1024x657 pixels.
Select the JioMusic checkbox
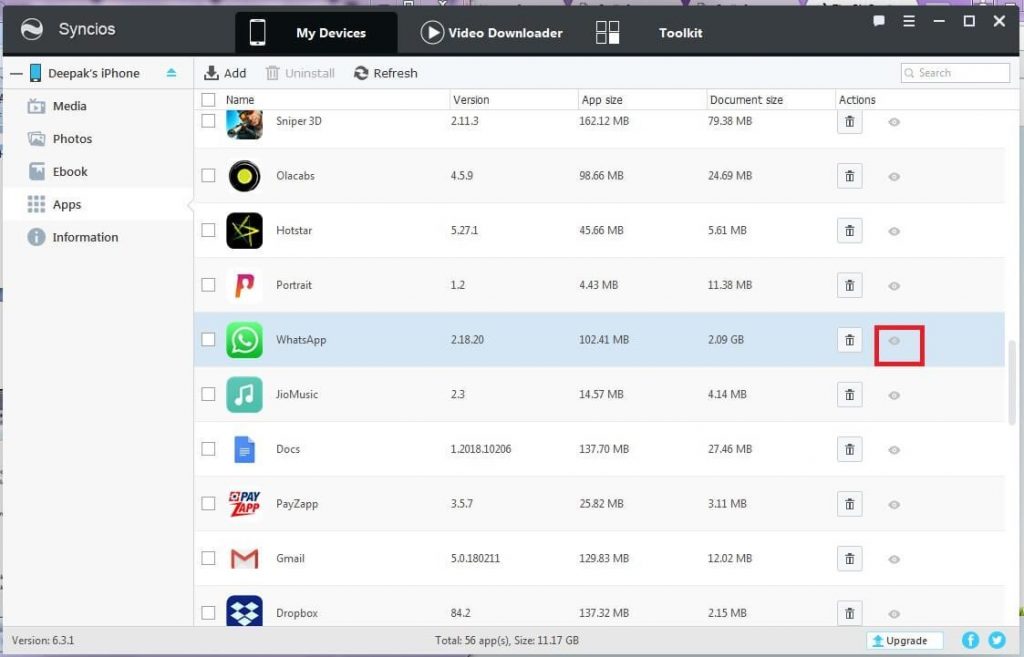[208, 394]
